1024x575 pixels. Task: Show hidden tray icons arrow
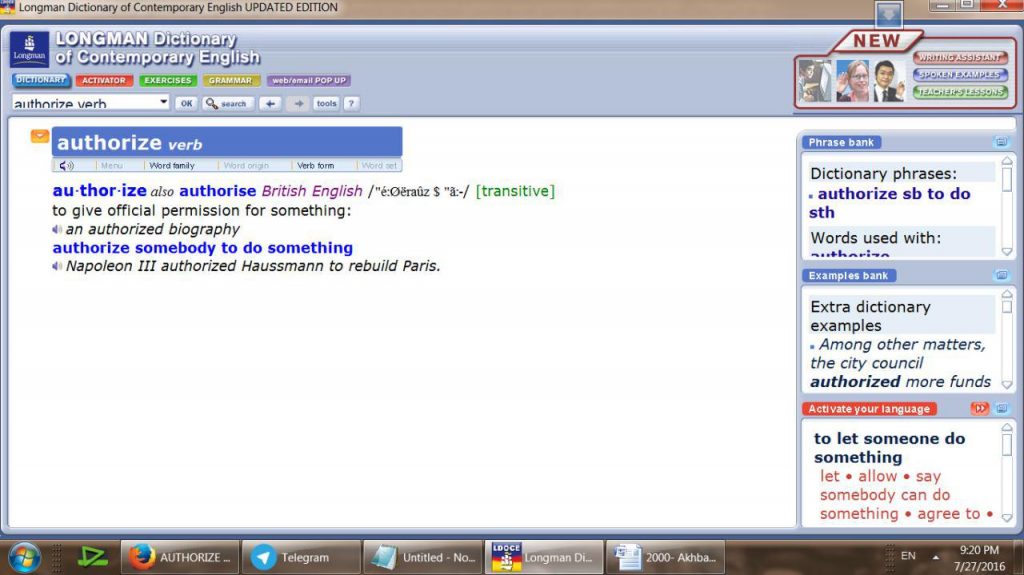(x=936, y=557)
